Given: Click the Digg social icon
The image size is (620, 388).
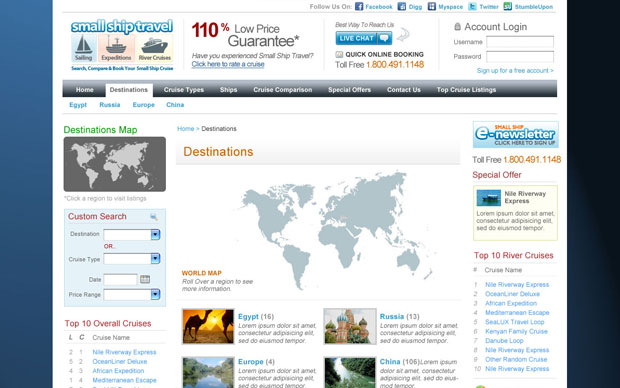Looking at the screenshot, I should tap(402, 6).
